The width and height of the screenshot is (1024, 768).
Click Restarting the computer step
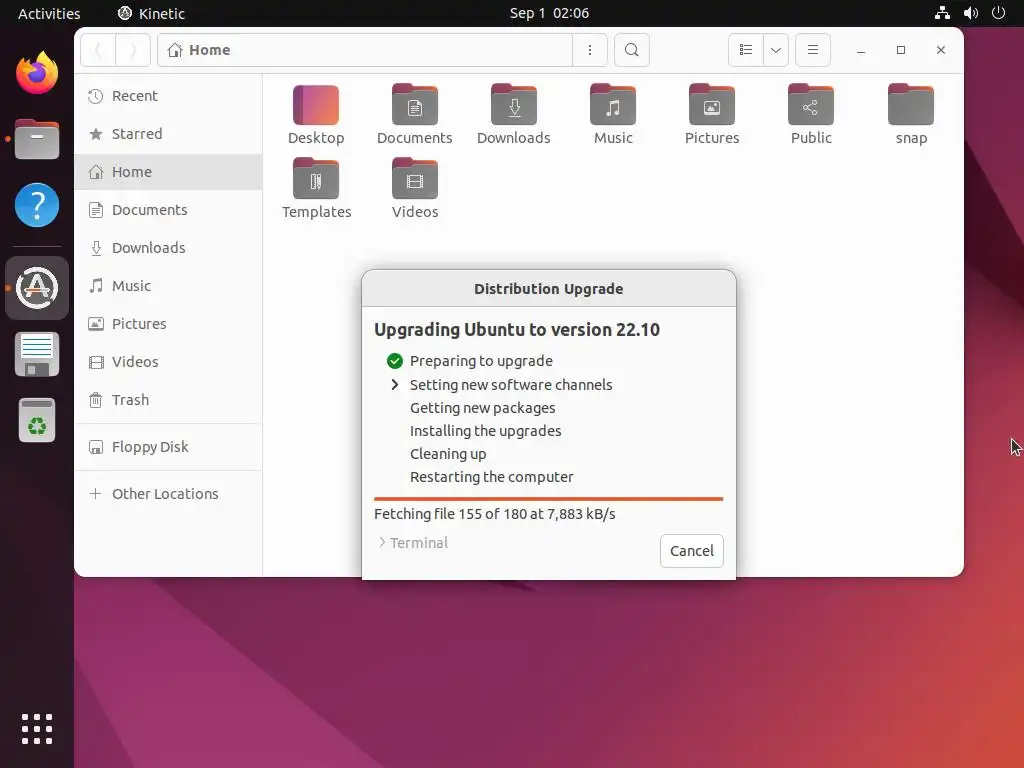click(491, 477)
